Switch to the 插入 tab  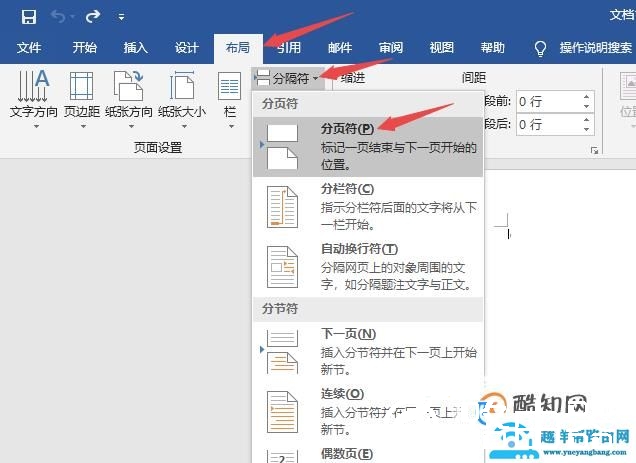135,48
